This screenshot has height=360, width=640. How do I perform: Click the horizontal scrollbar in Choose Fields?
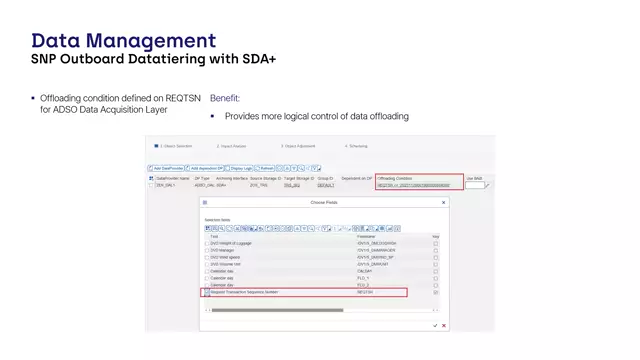(278, 310)
